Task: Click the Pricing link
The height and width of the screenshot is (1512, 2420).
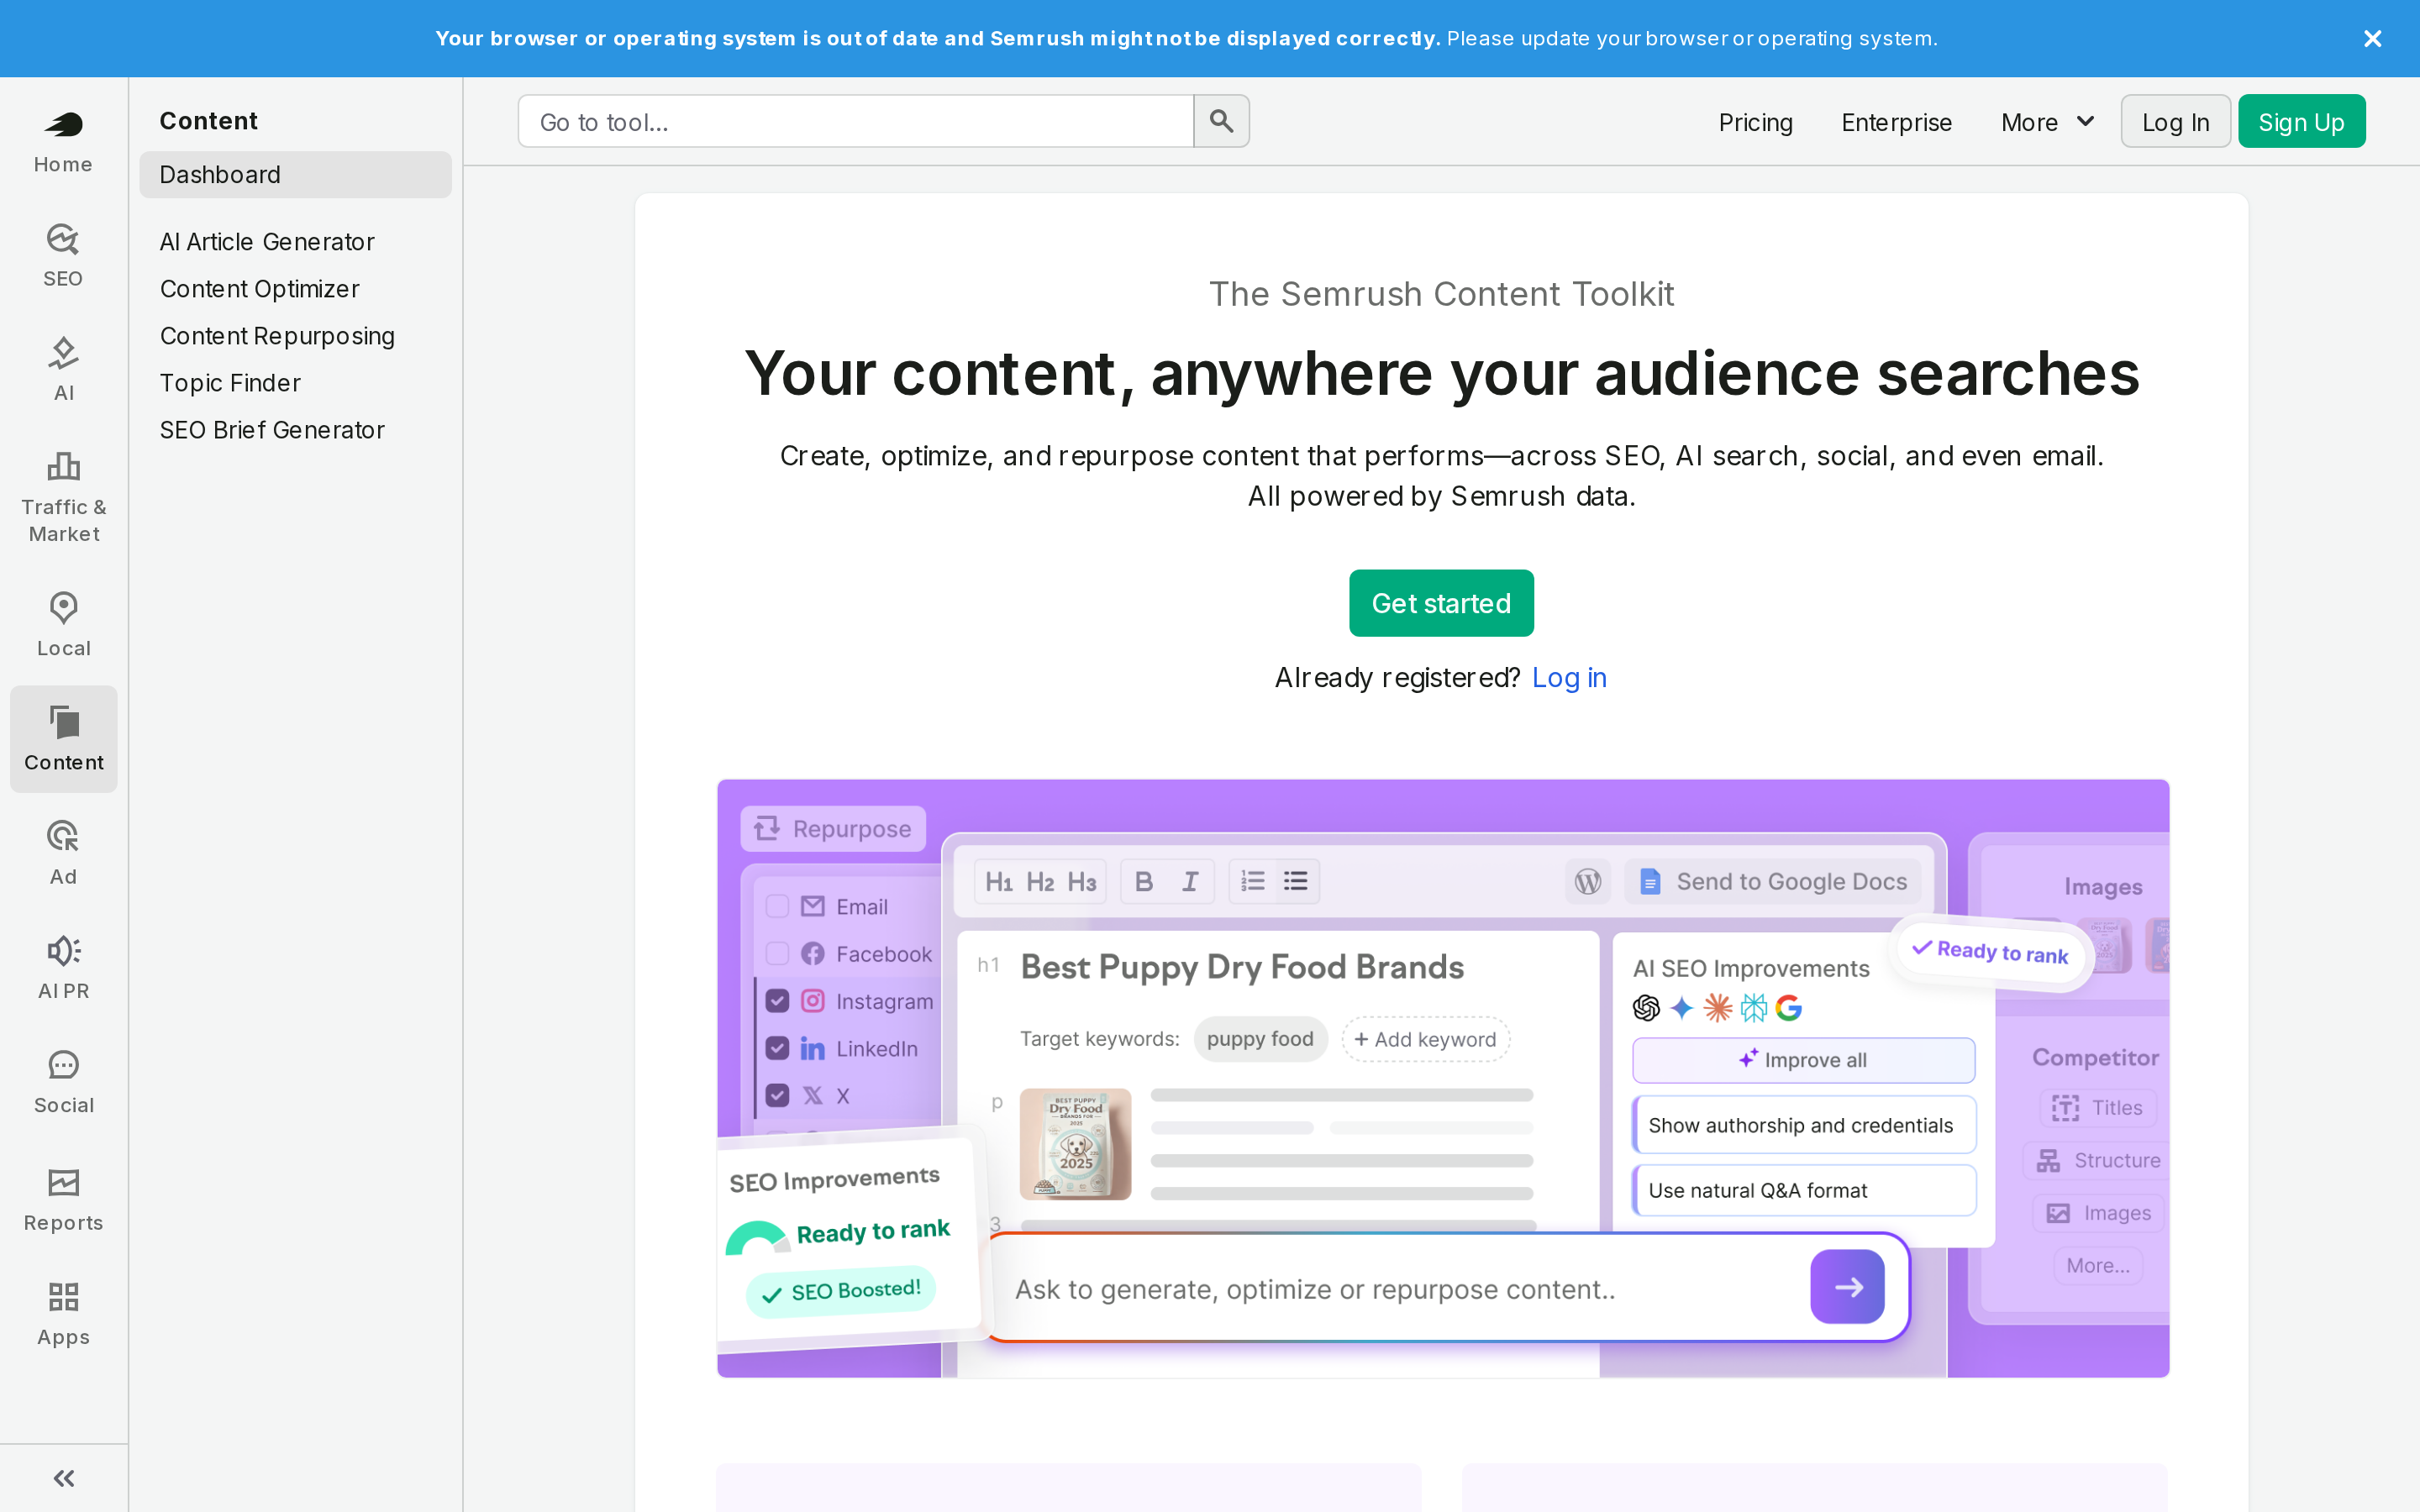Action: (x=1755, y=122)
